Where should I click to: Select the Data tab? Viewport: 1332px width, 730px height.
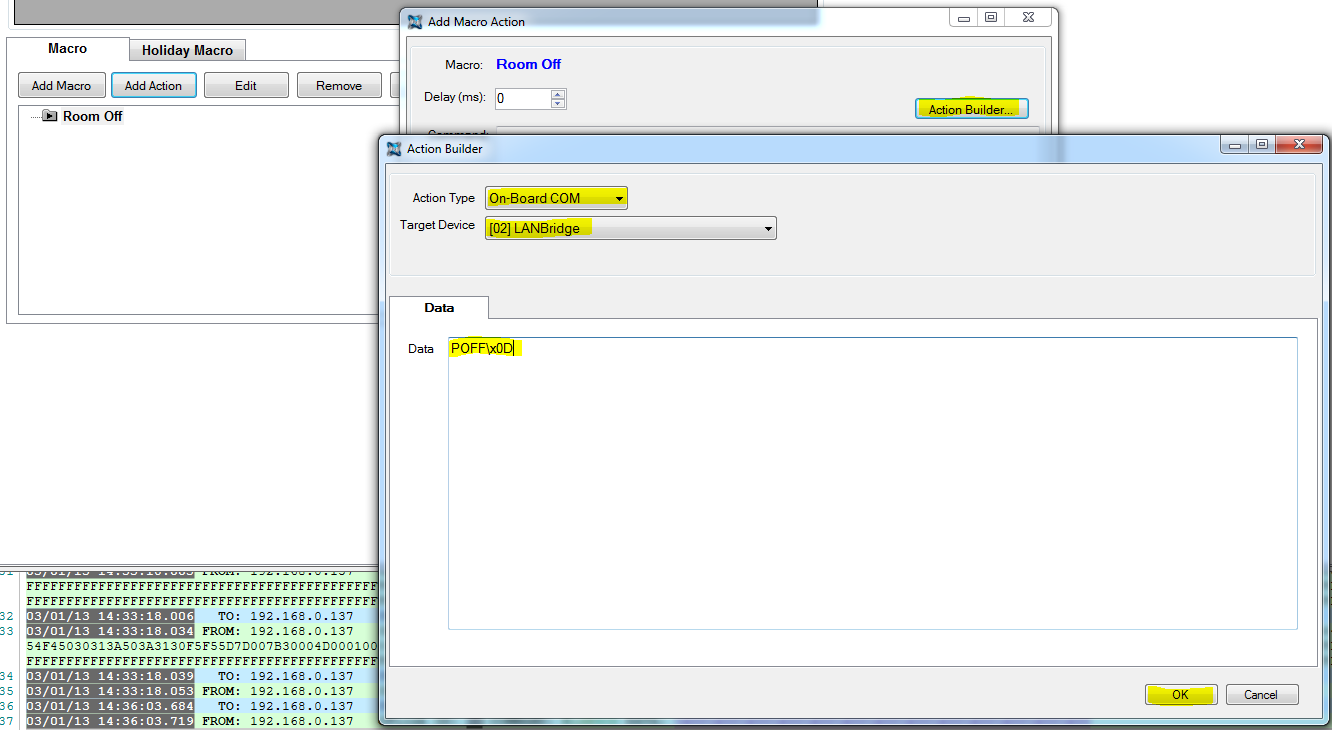click(x=438, y=307)
